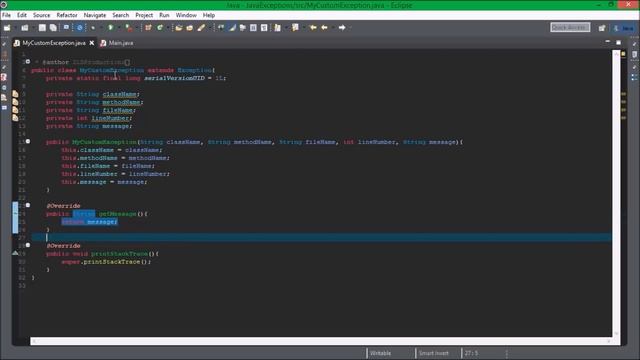
Task: Click the highlighted return message statement
Action: coord(89,222)
